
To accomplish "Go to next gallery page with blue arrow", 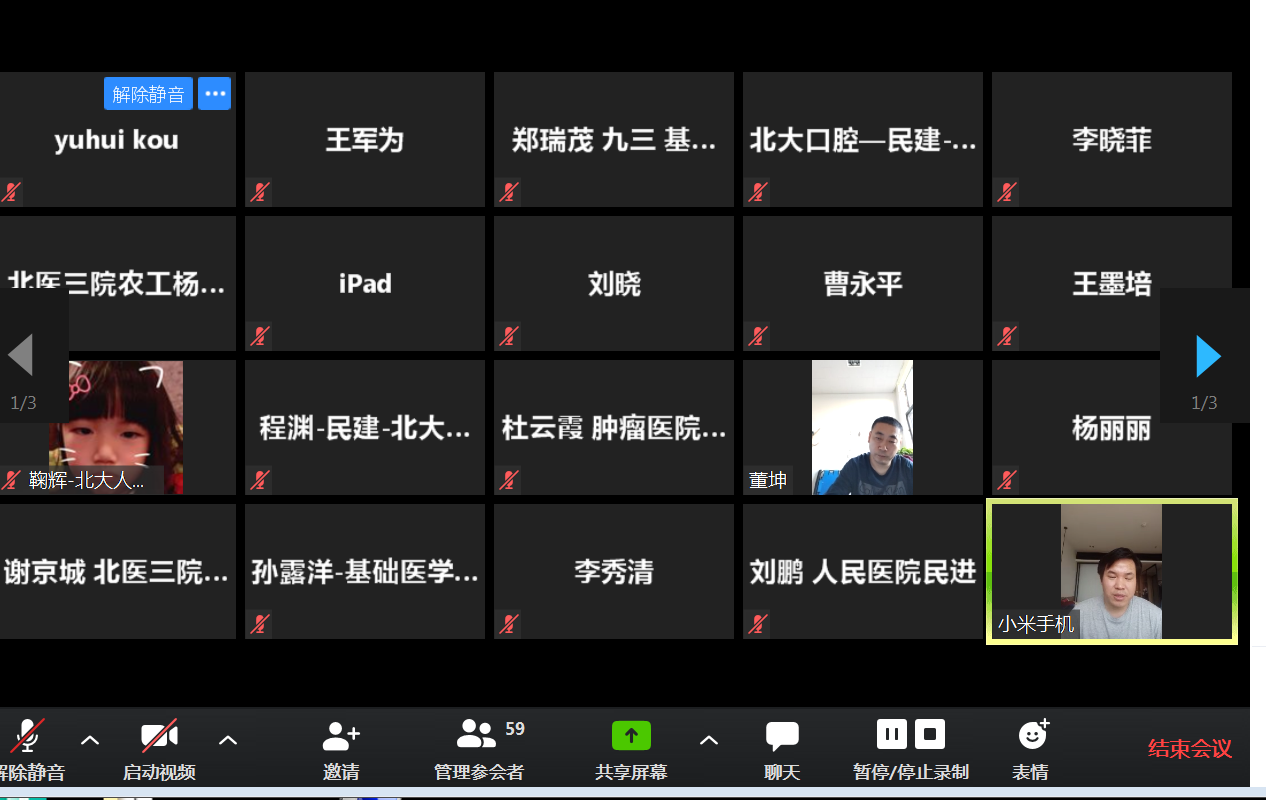I will coord(1208,356).
